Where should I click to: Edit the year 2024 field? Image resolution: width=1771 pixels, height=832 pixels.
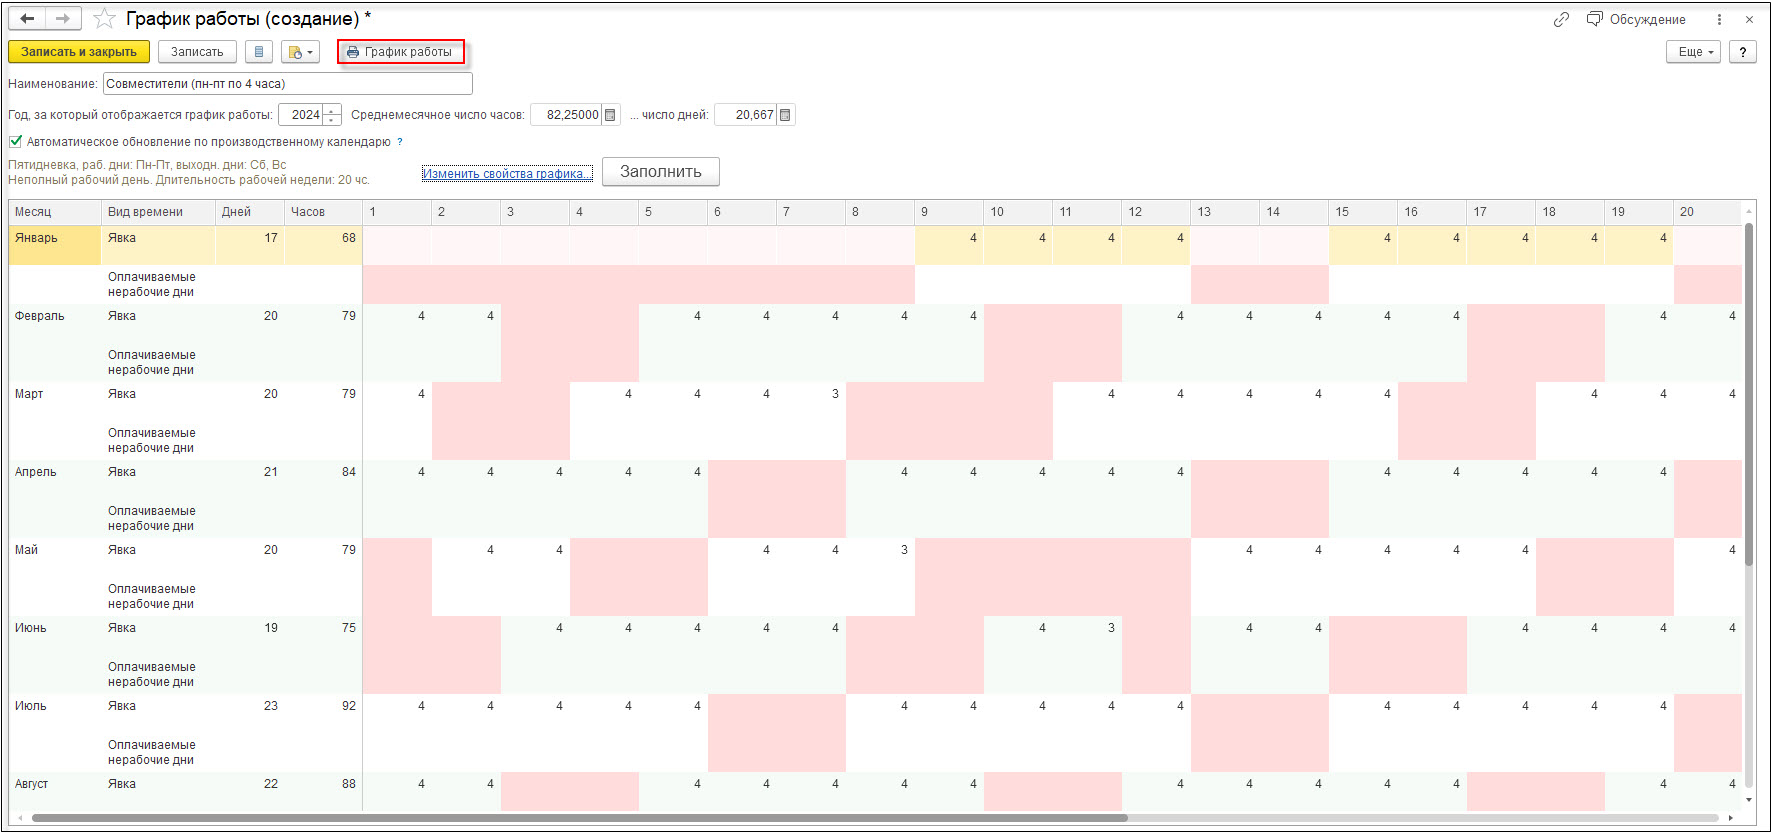click(x=301, y=115)
